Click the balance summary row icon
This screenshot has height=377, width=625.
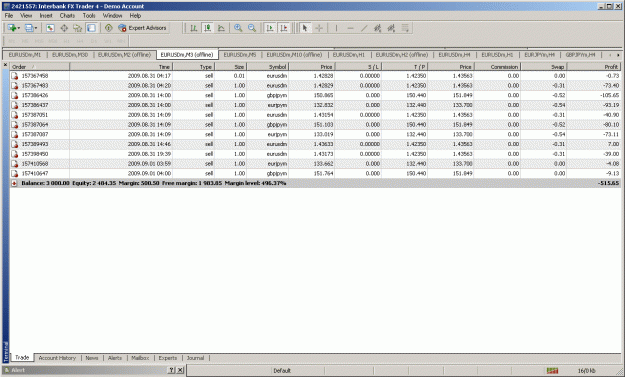coord(14,183)
